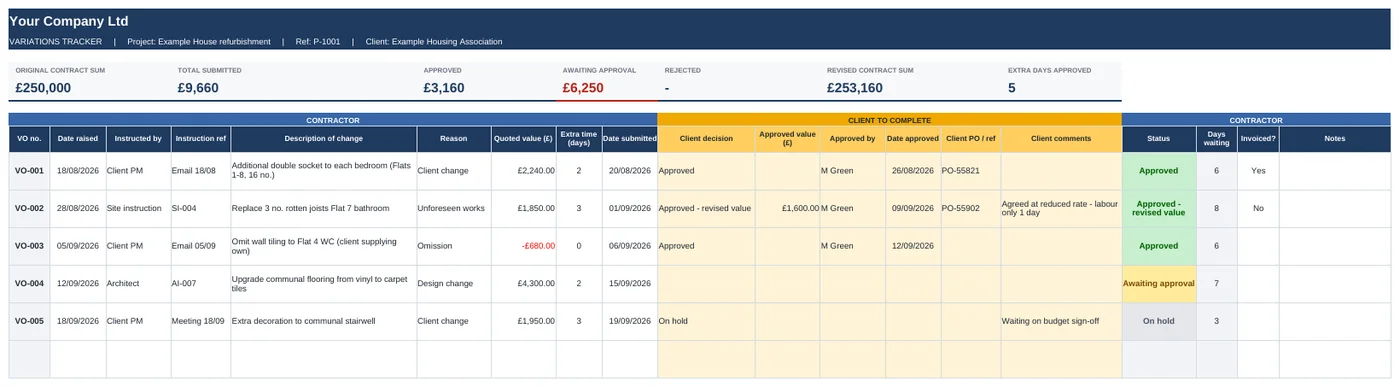Select the extra days approved value 5
Image resolution: width=1400 pixels, height=387 pixels.
(1012, 88)
